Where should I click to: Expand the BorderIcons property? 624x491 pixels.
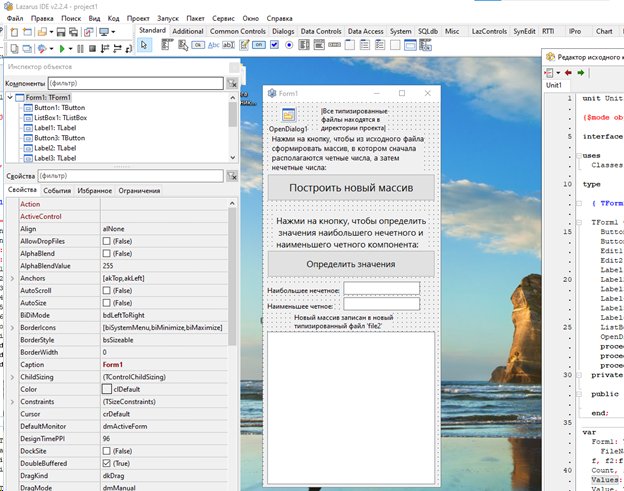point(12,327)
